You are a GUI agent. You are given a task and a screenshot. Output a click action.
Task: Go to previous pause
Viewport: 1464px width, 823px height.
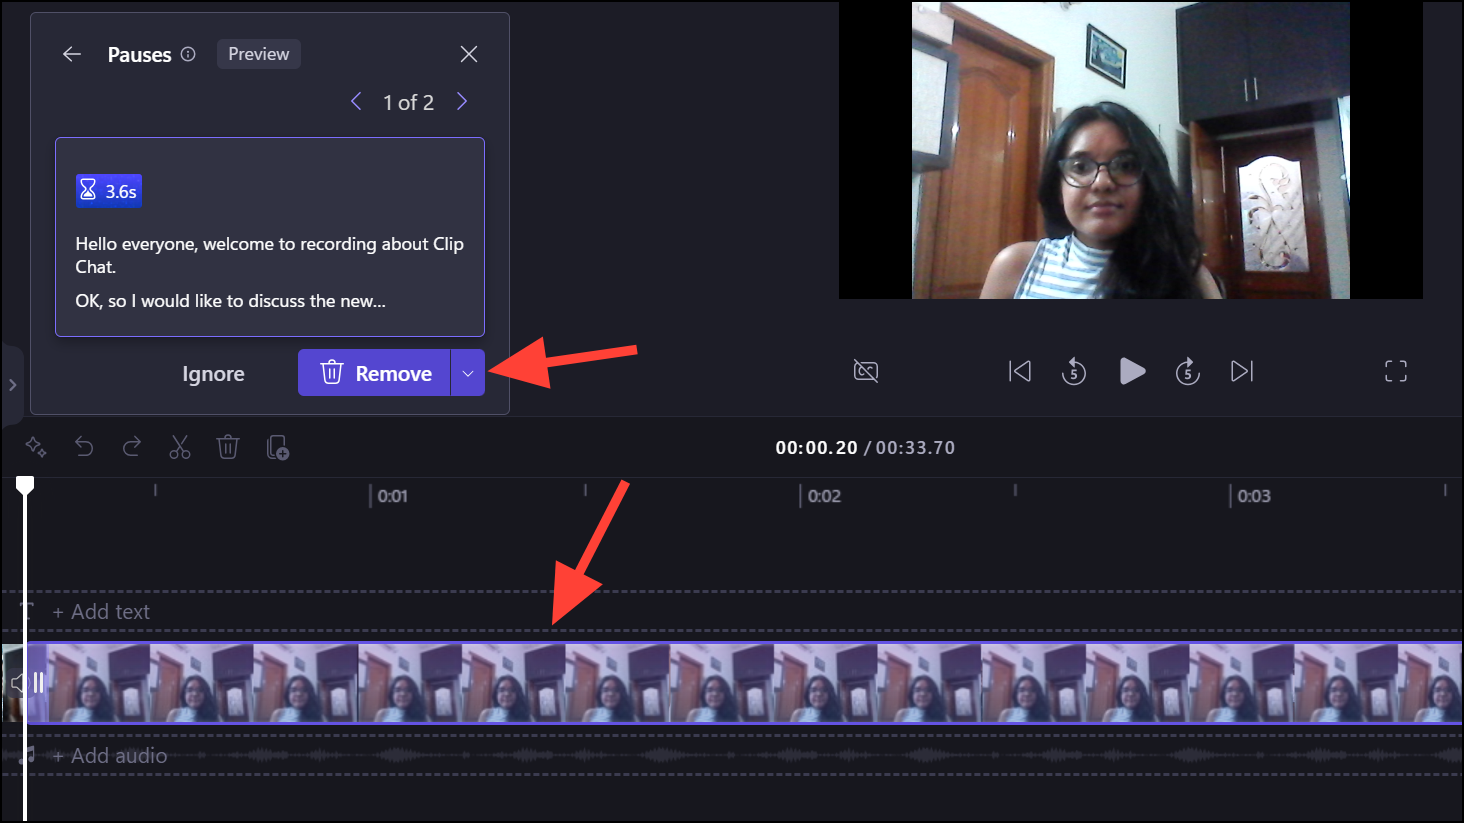[356, 101]
